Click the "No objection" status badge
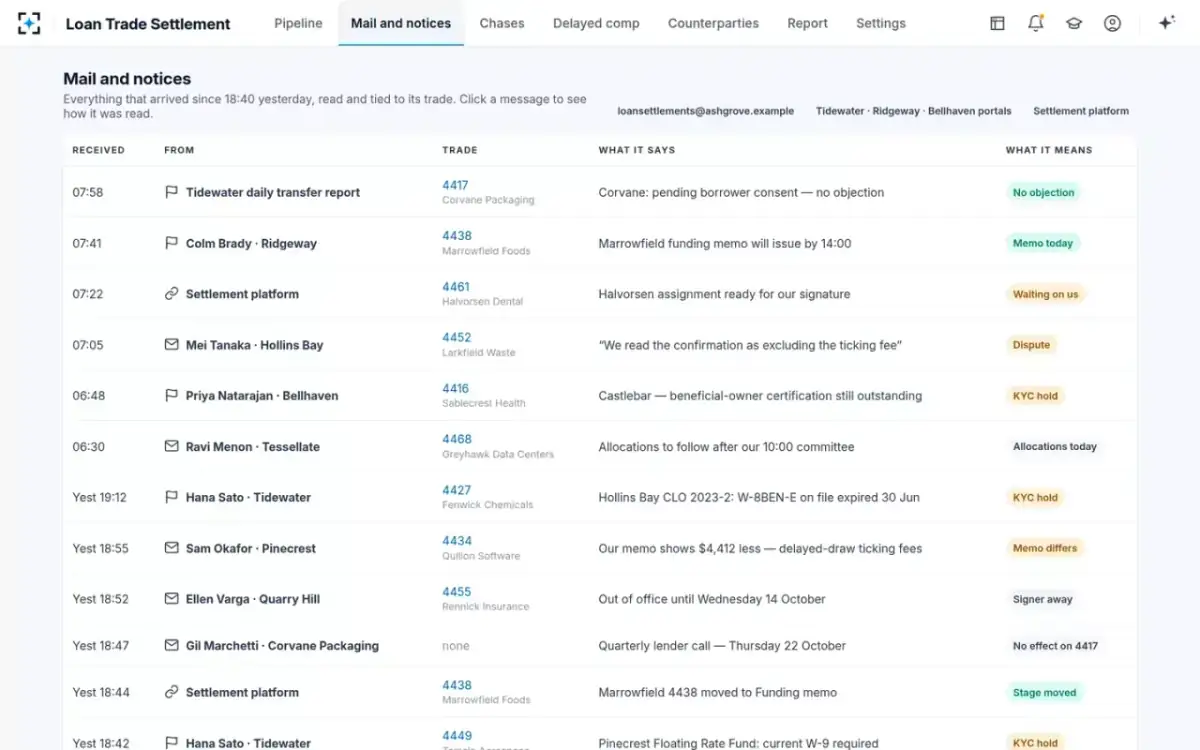The width and height of the screenshot is (1200, 750). coord(1043,193)
